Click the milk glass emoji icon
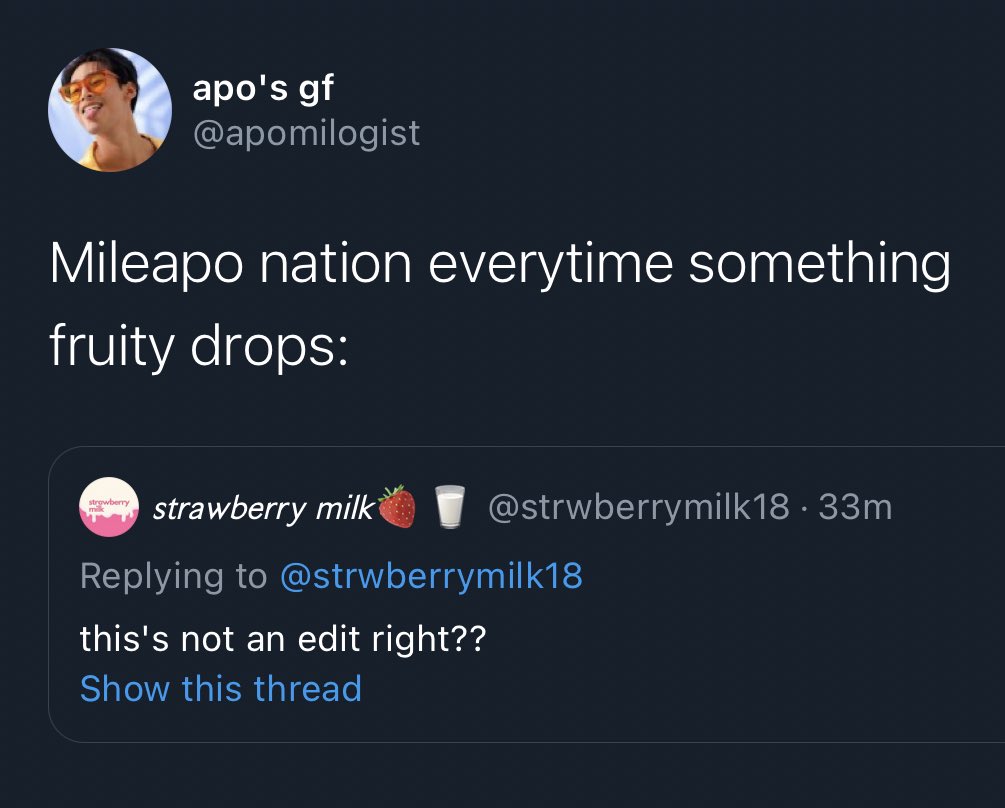1005x808 pixels. (450, 506)
